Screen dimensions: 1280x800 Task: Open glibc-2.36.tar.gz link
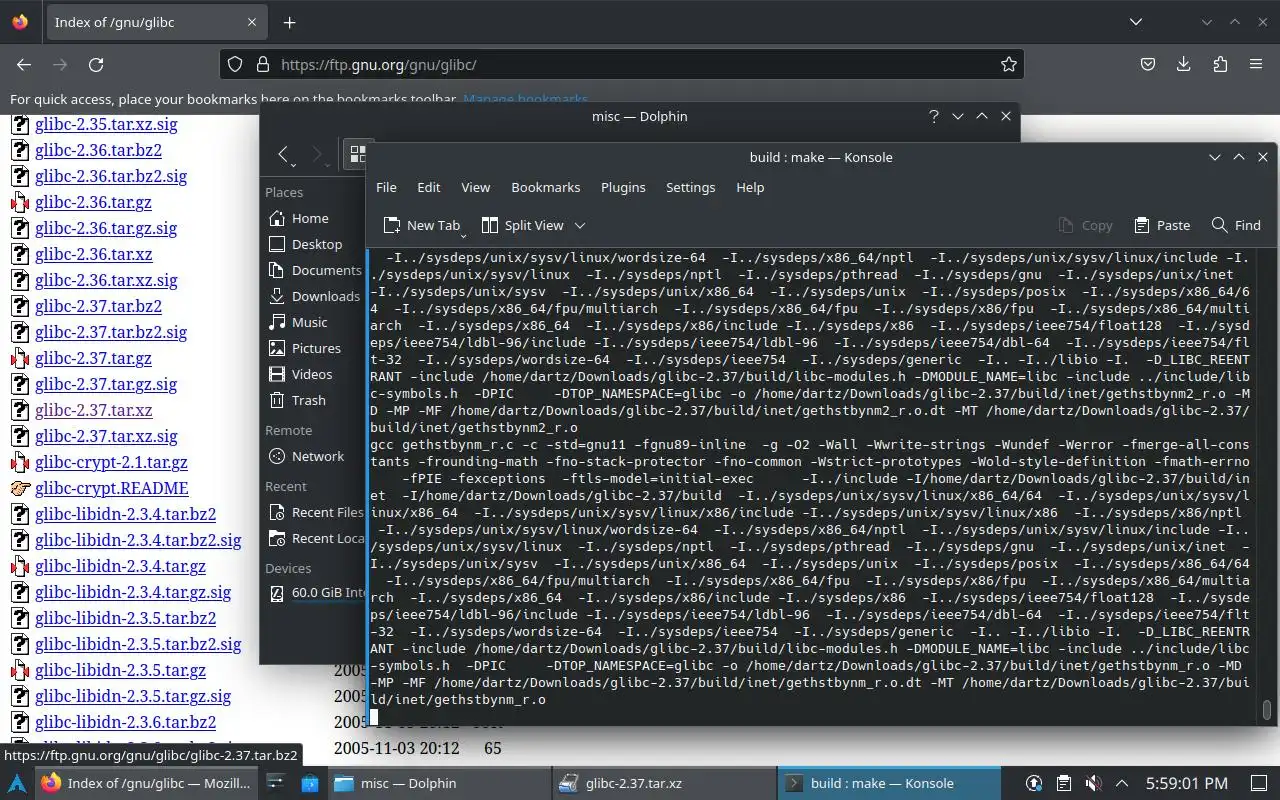(93, 202)
